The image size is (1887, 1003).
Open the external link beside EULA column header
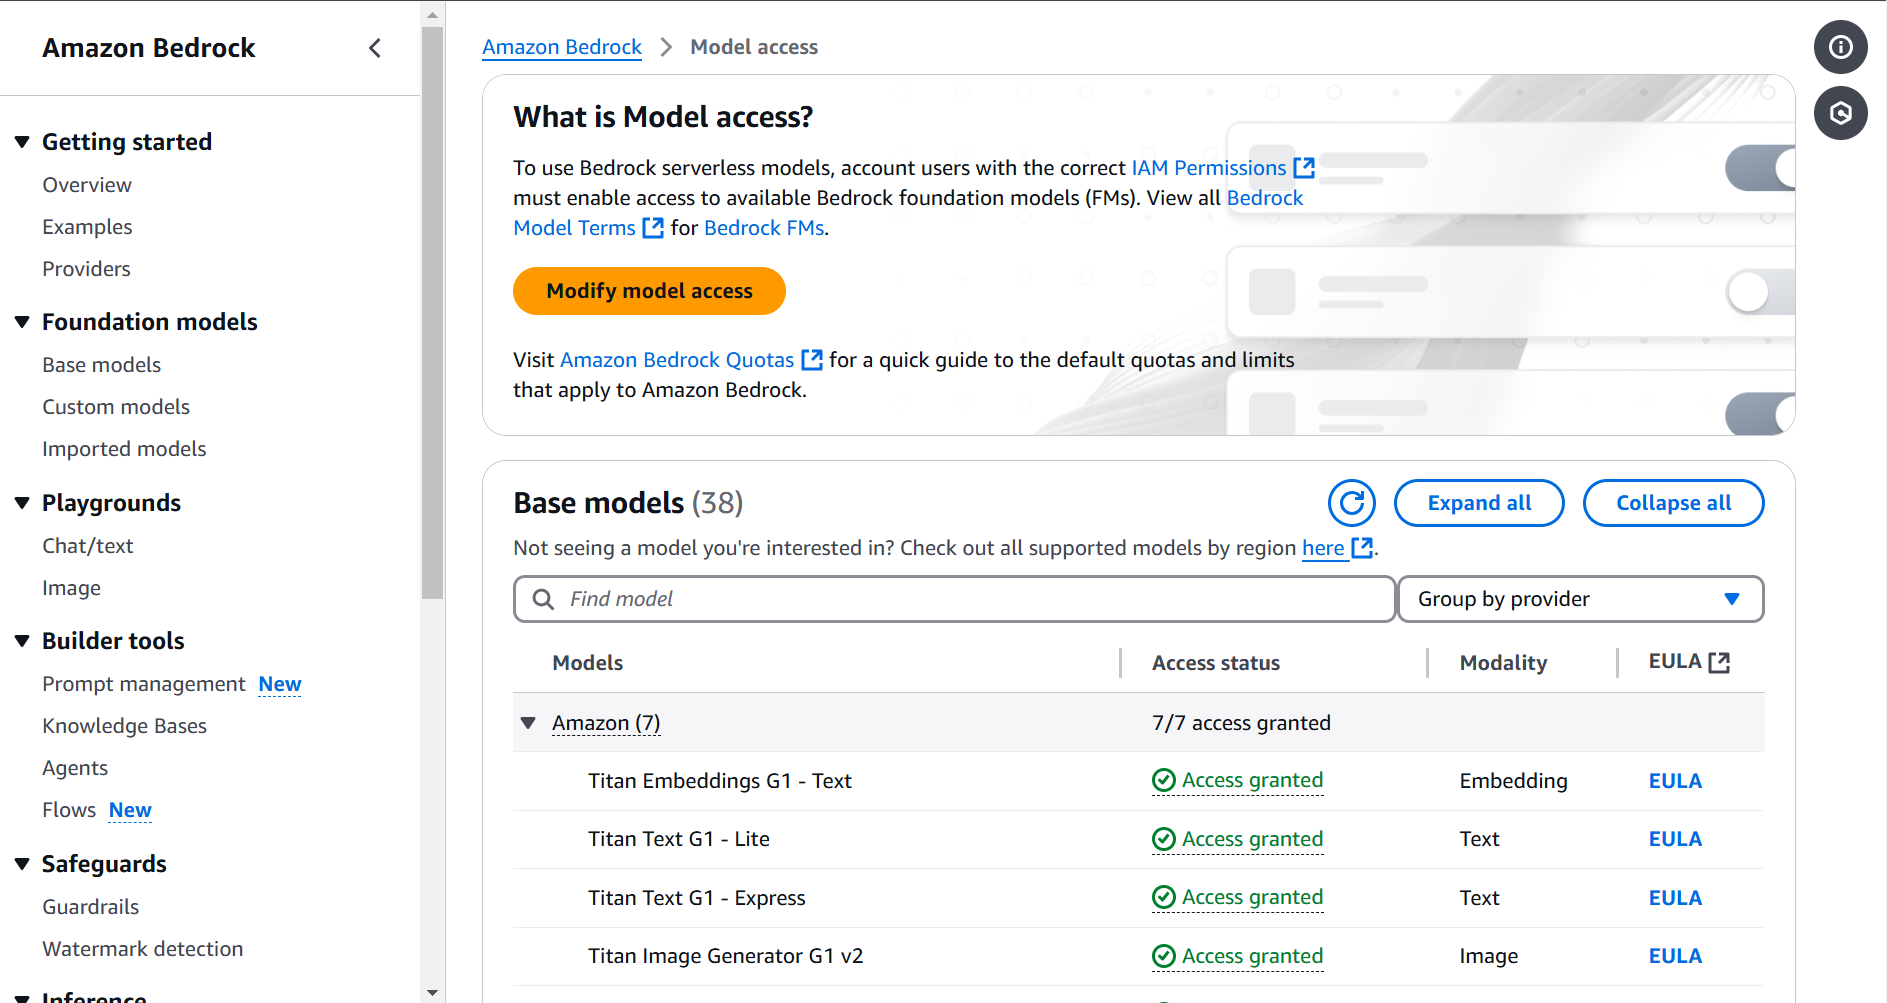[1718, 660]
